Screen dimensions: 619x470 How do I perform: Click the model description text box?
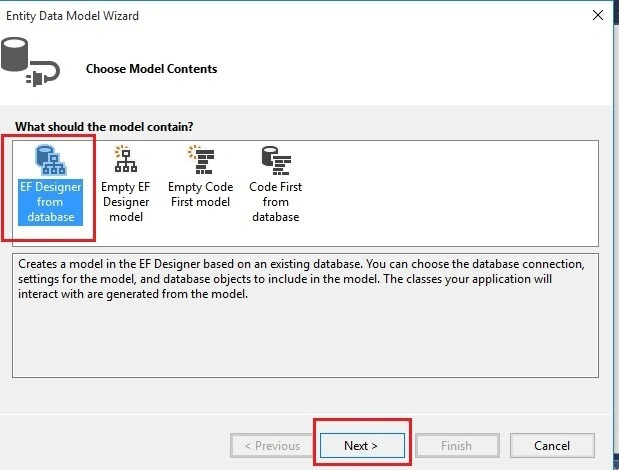[305, 315]
